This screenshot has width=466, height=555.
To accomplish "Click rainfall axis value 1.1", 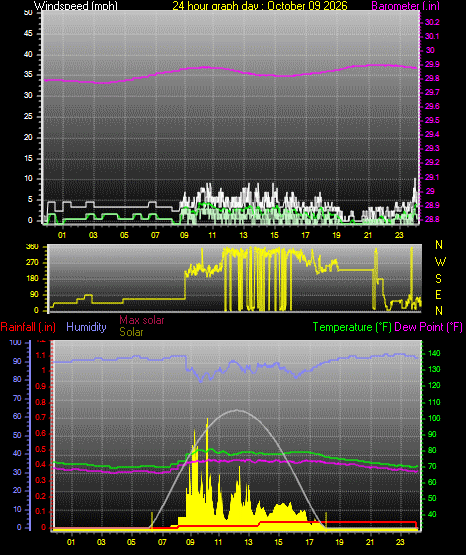I will (x=41, y=355).
